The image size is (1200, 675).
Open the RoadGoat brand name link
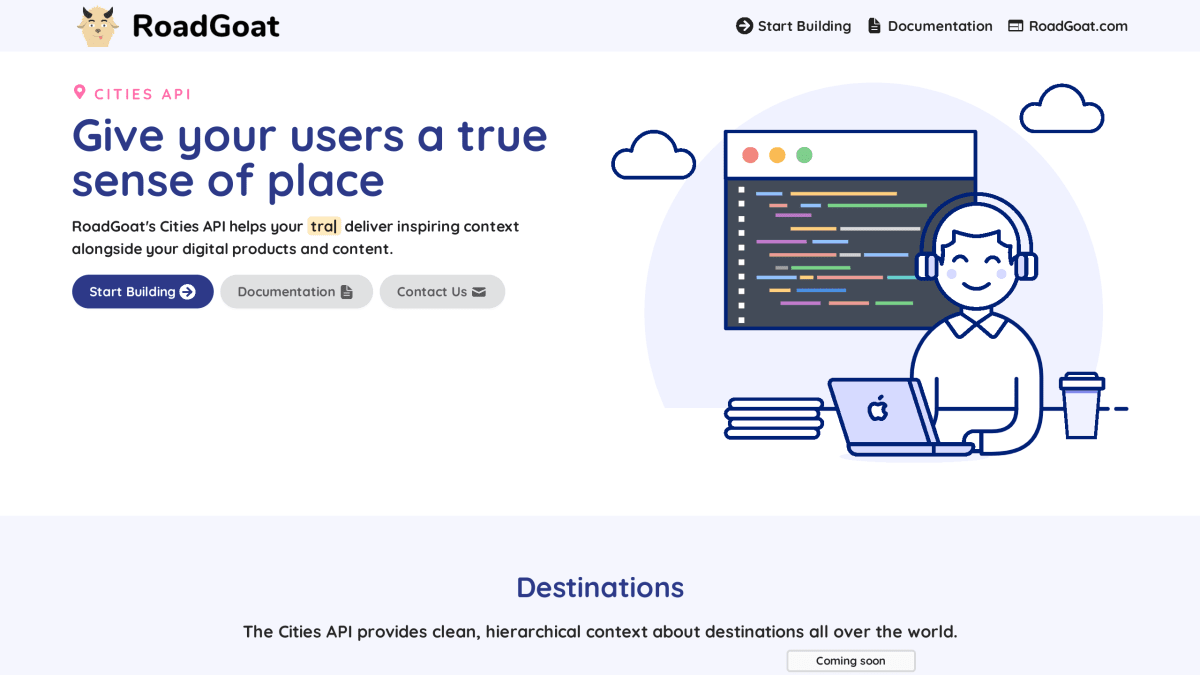click(205, 26)
